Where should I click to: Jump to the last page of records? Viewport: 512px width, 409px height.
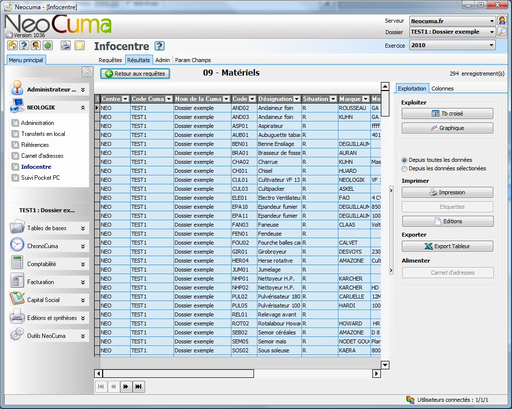[138, 387]
